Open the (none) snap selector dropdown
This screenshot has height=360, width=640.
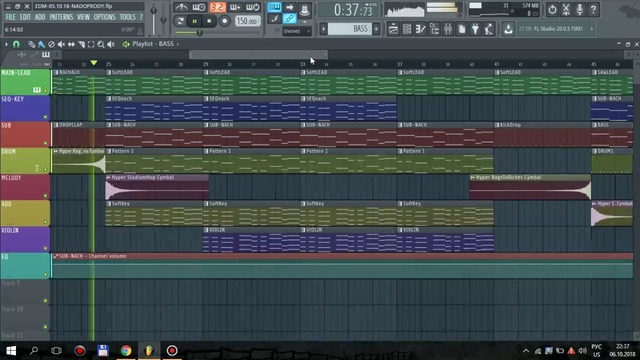[297, 31]
